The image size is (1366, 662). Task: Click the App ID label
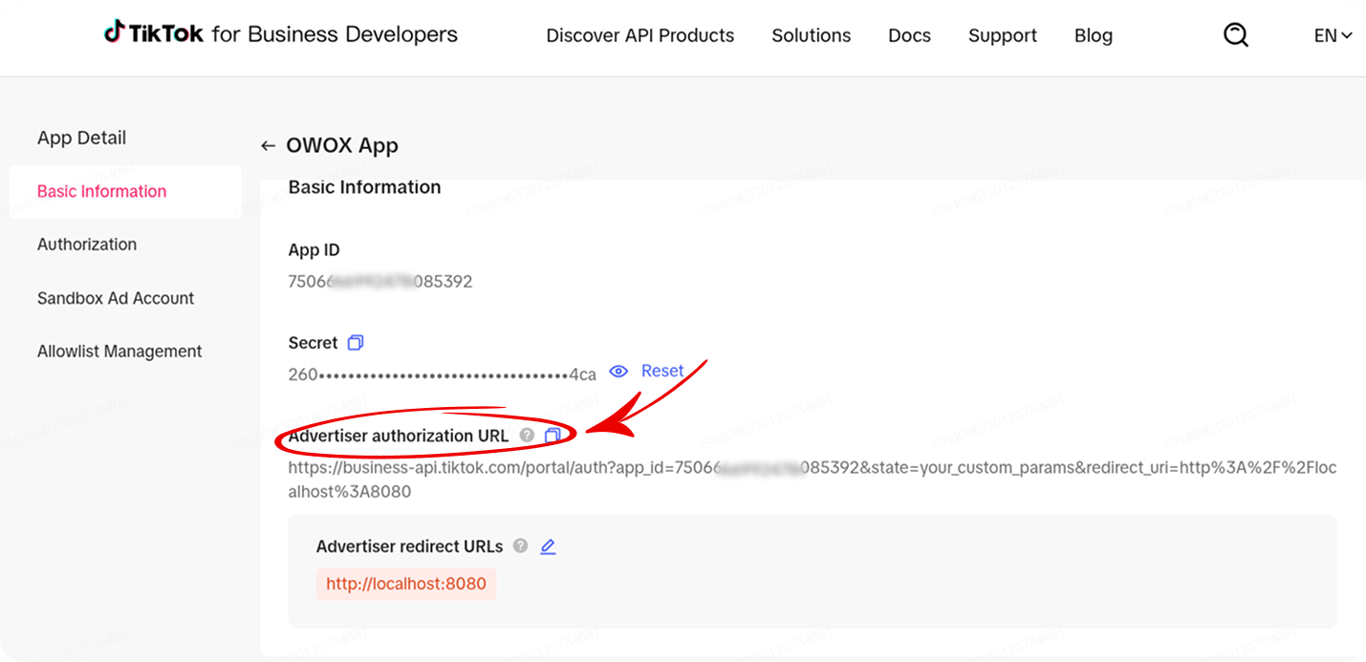coord(314,250)
